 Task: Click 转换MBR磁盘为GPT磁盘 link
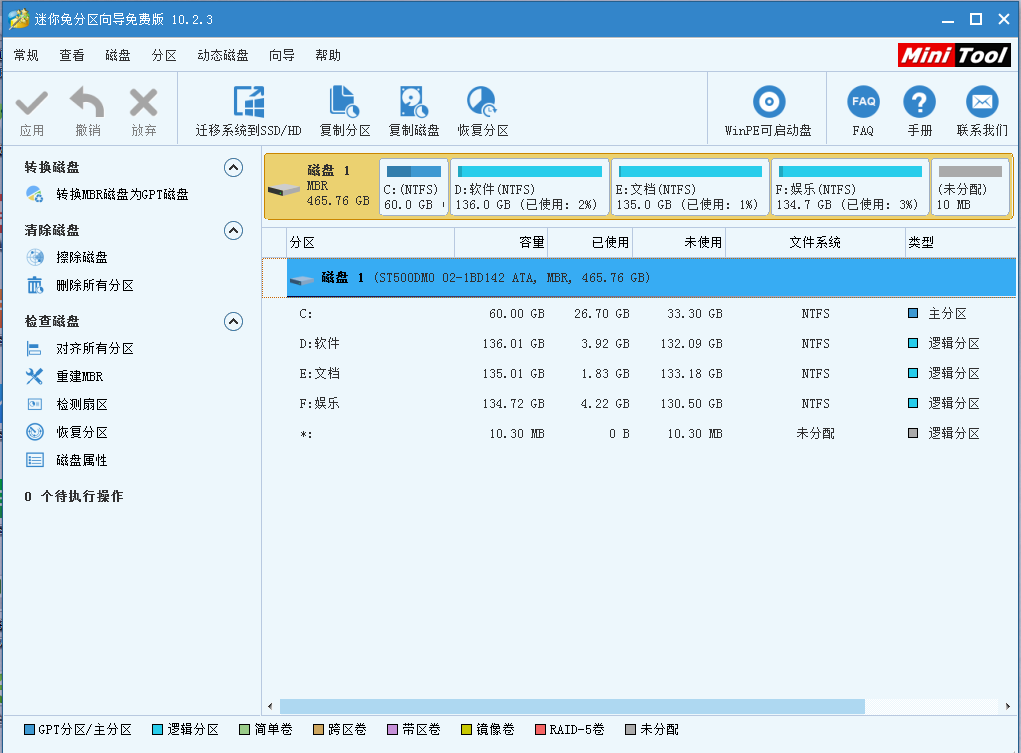click(122, 194)
